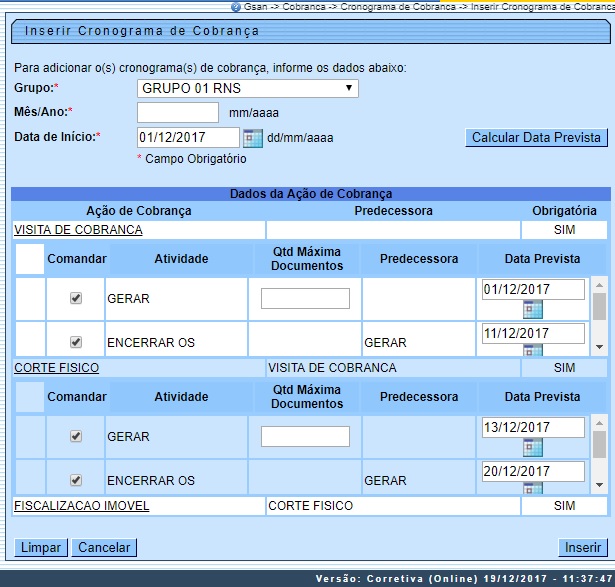This screenshot has width=615, height=587.
Task: Open calendar under Visita de Cobrança ENCERRAR OS date
Action: point(532,350)
